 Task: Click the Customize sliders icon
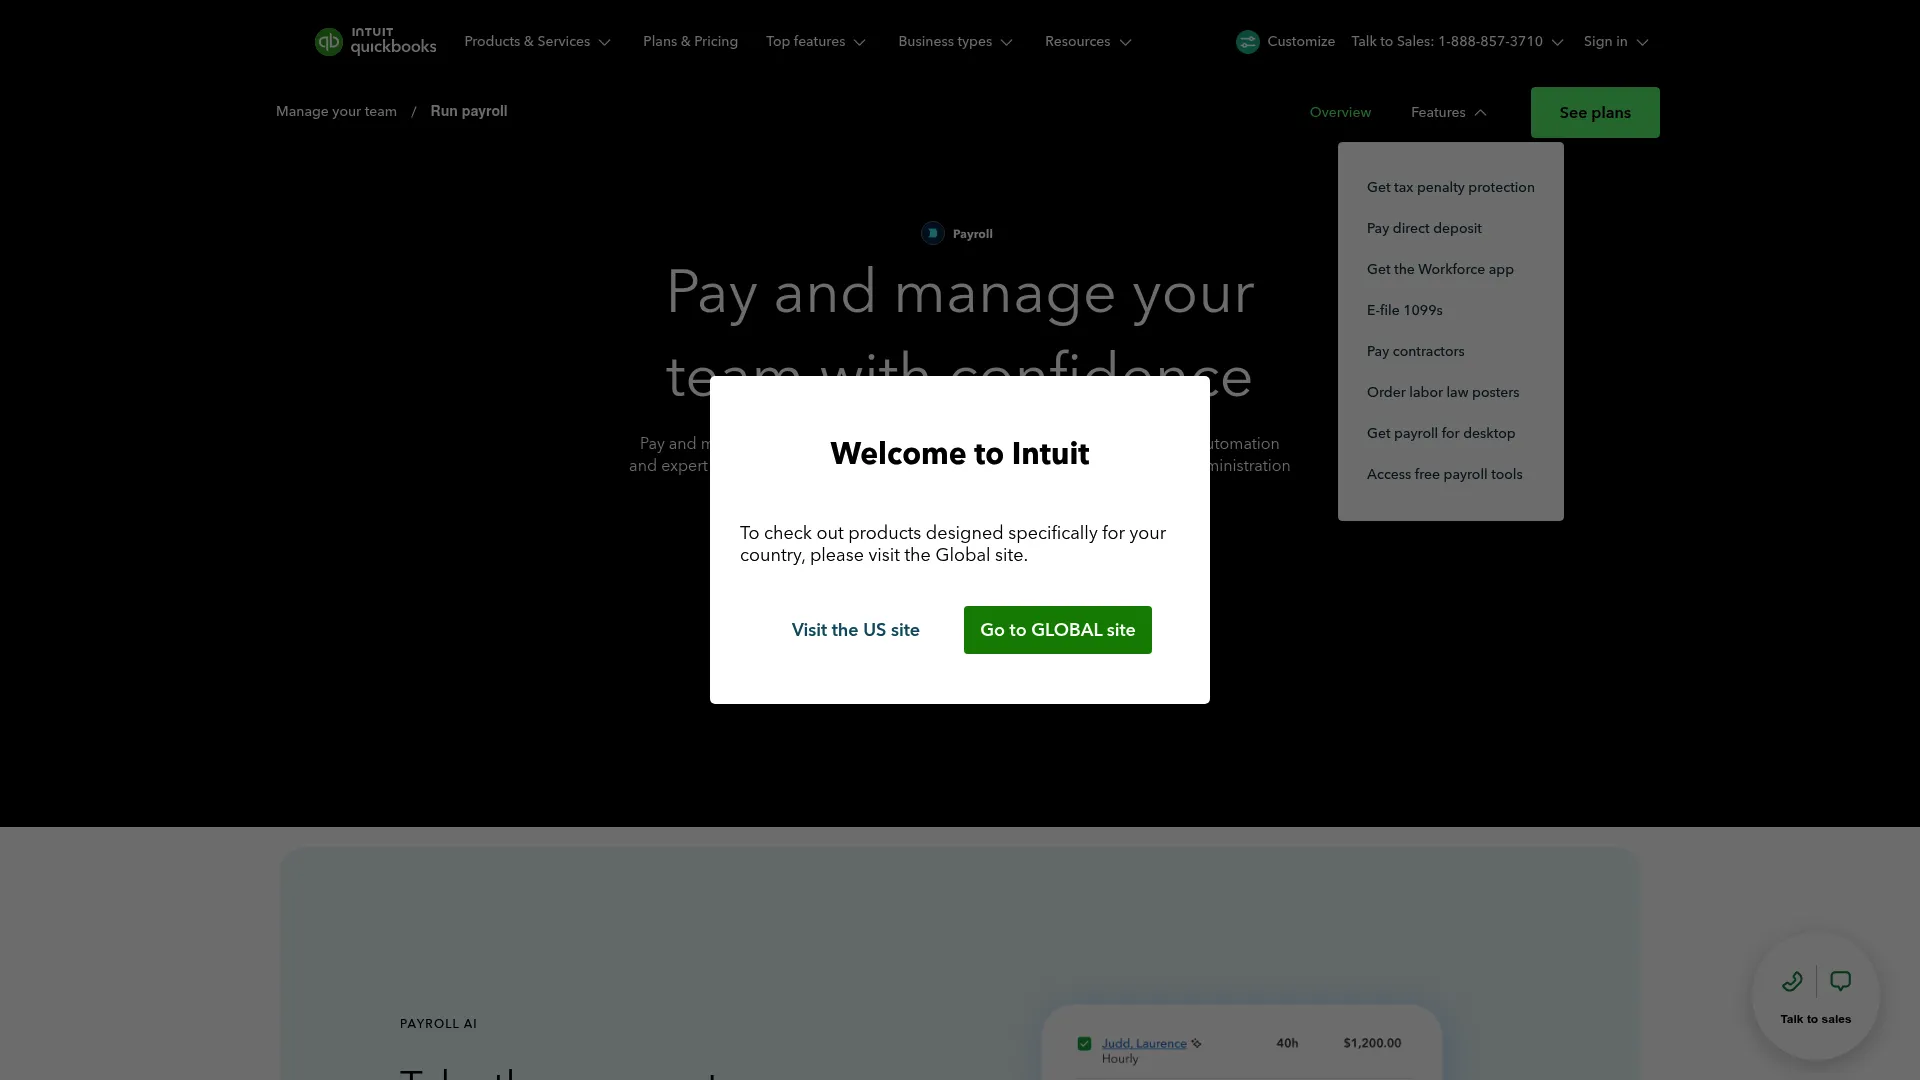coord(1247,41)
